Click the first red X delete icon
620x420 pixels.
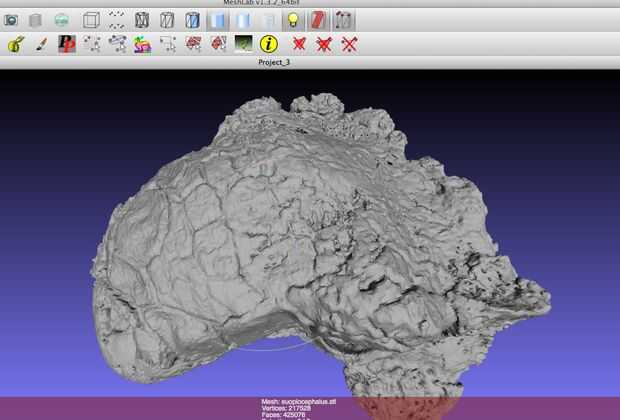[298, 44]
